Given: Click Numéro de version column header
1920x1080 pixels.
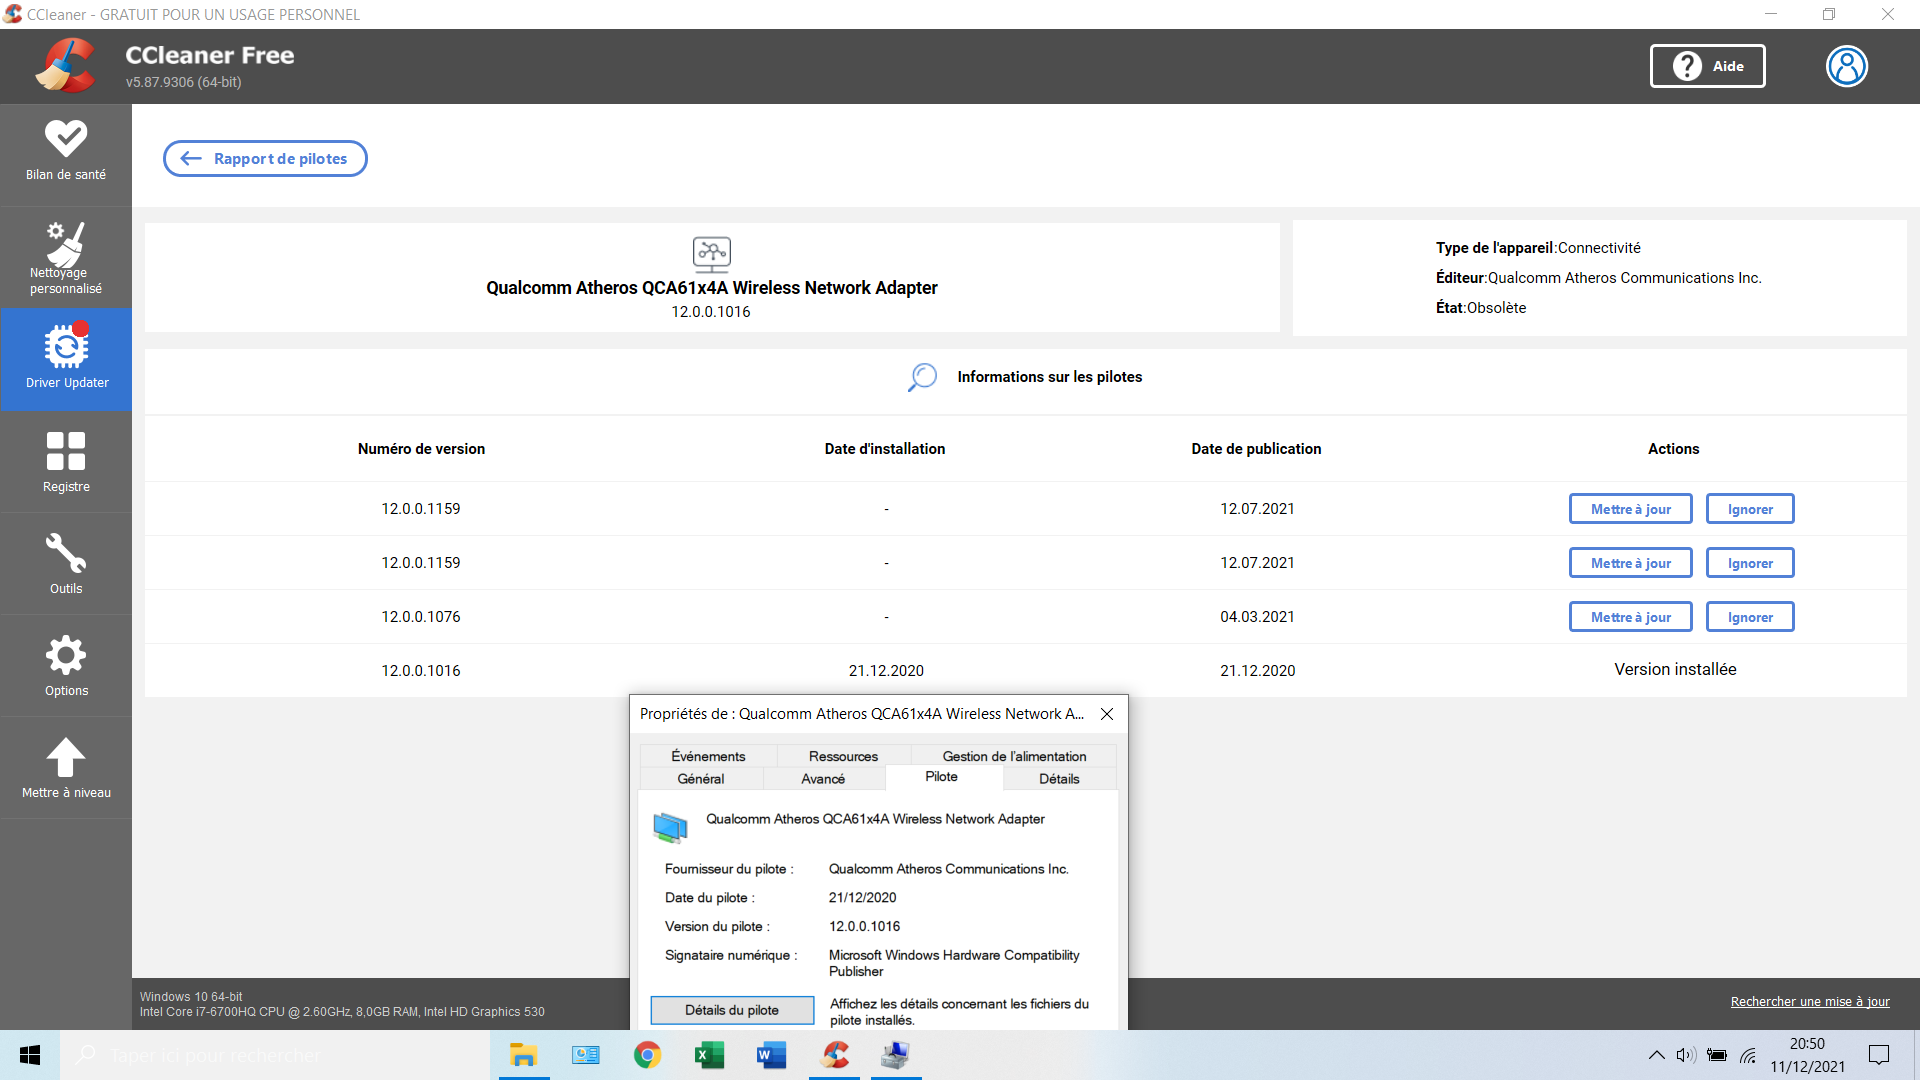Looking at the screenshot, I should [421, 449].
